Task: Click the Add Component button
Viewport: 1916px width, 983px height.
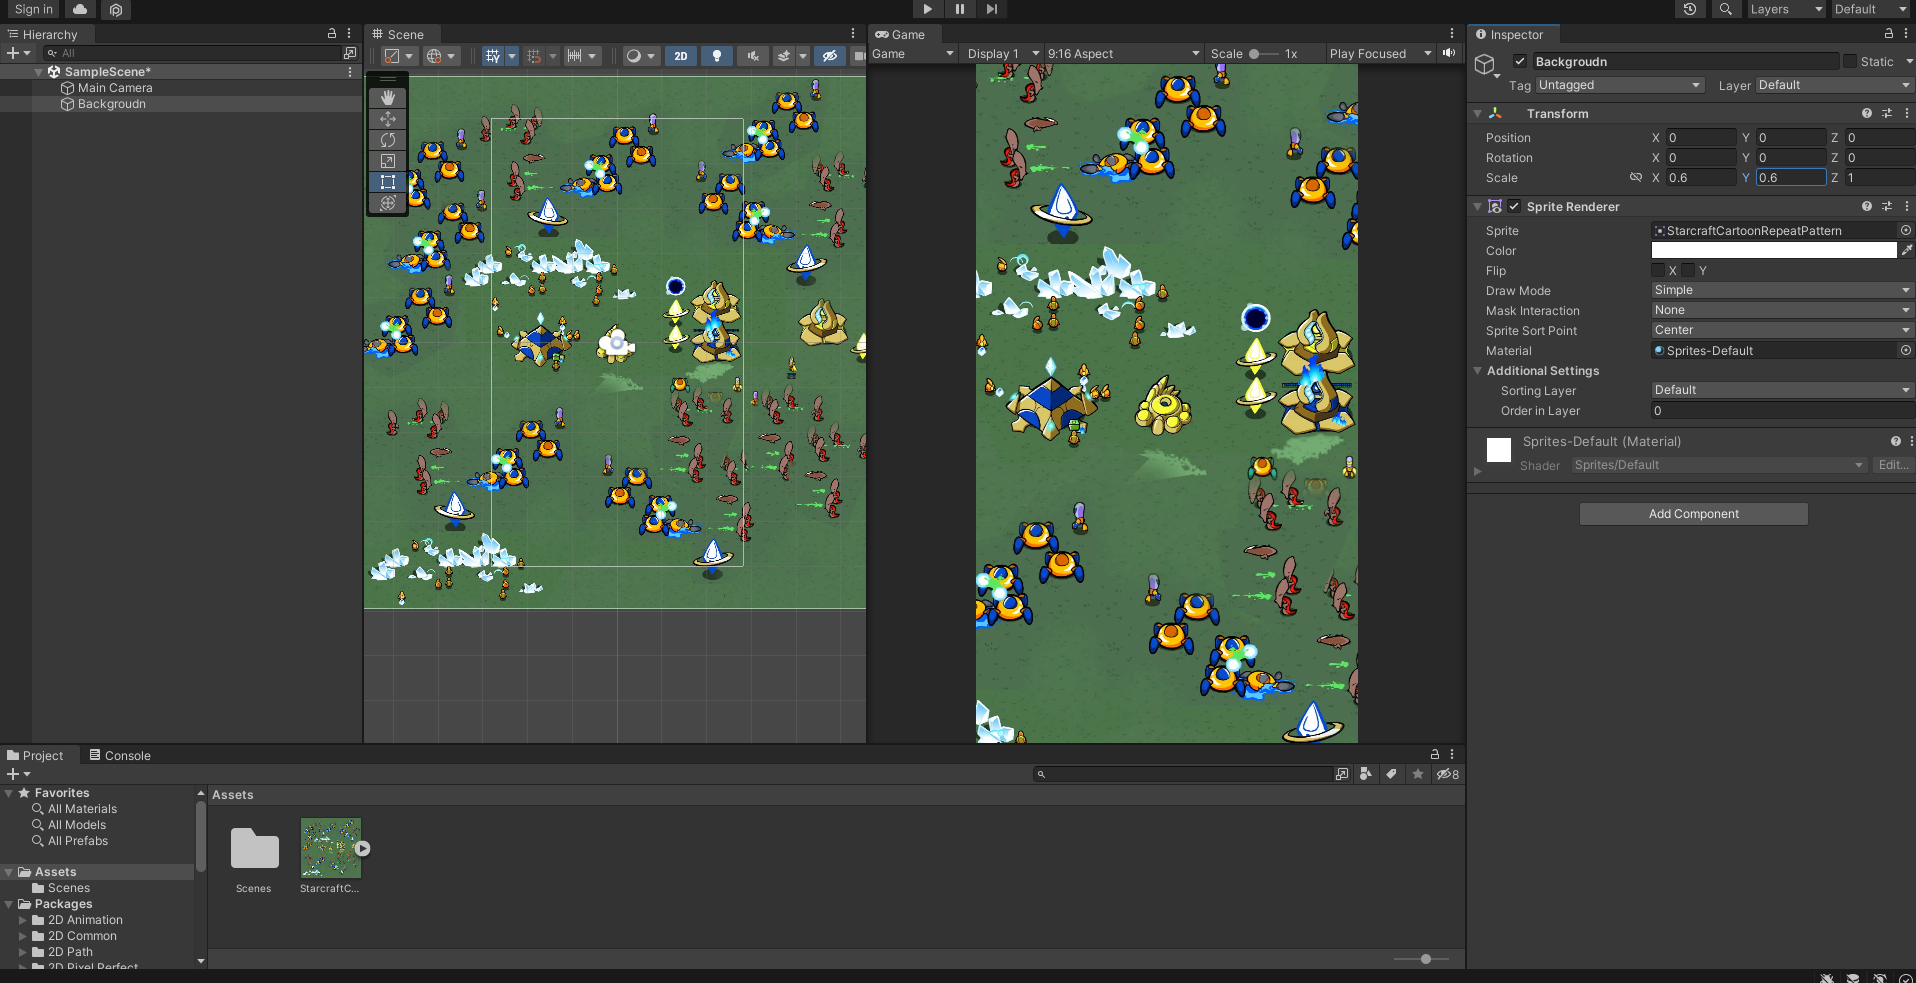Action: pos(1693,514)
